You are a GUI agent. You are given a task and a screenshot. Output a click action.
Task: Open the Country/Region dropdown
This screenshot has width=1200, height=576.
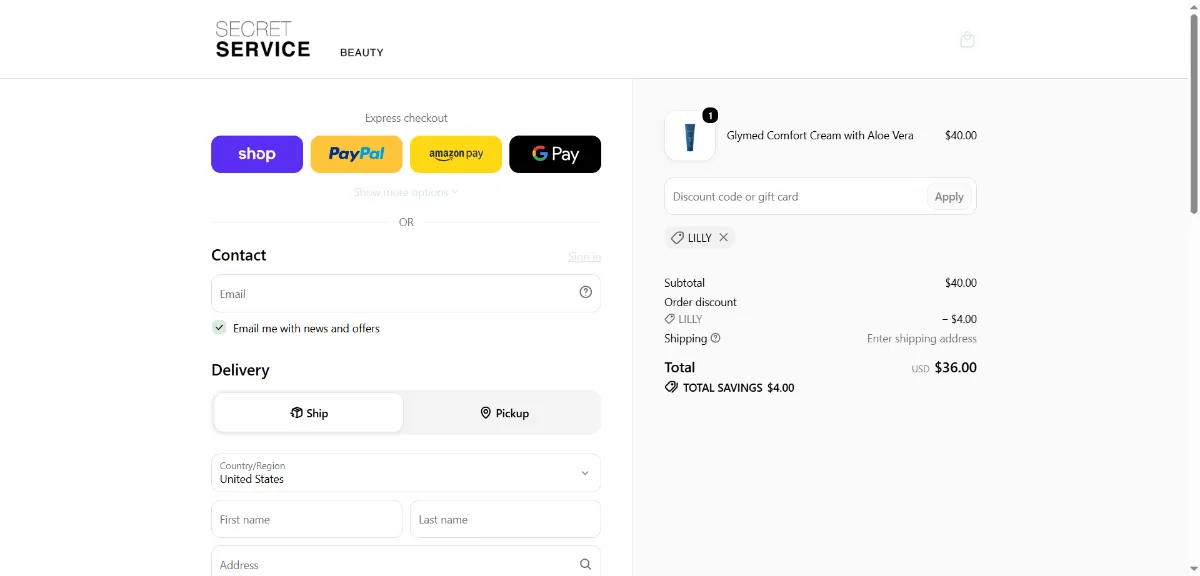click(x=406, y=473)
